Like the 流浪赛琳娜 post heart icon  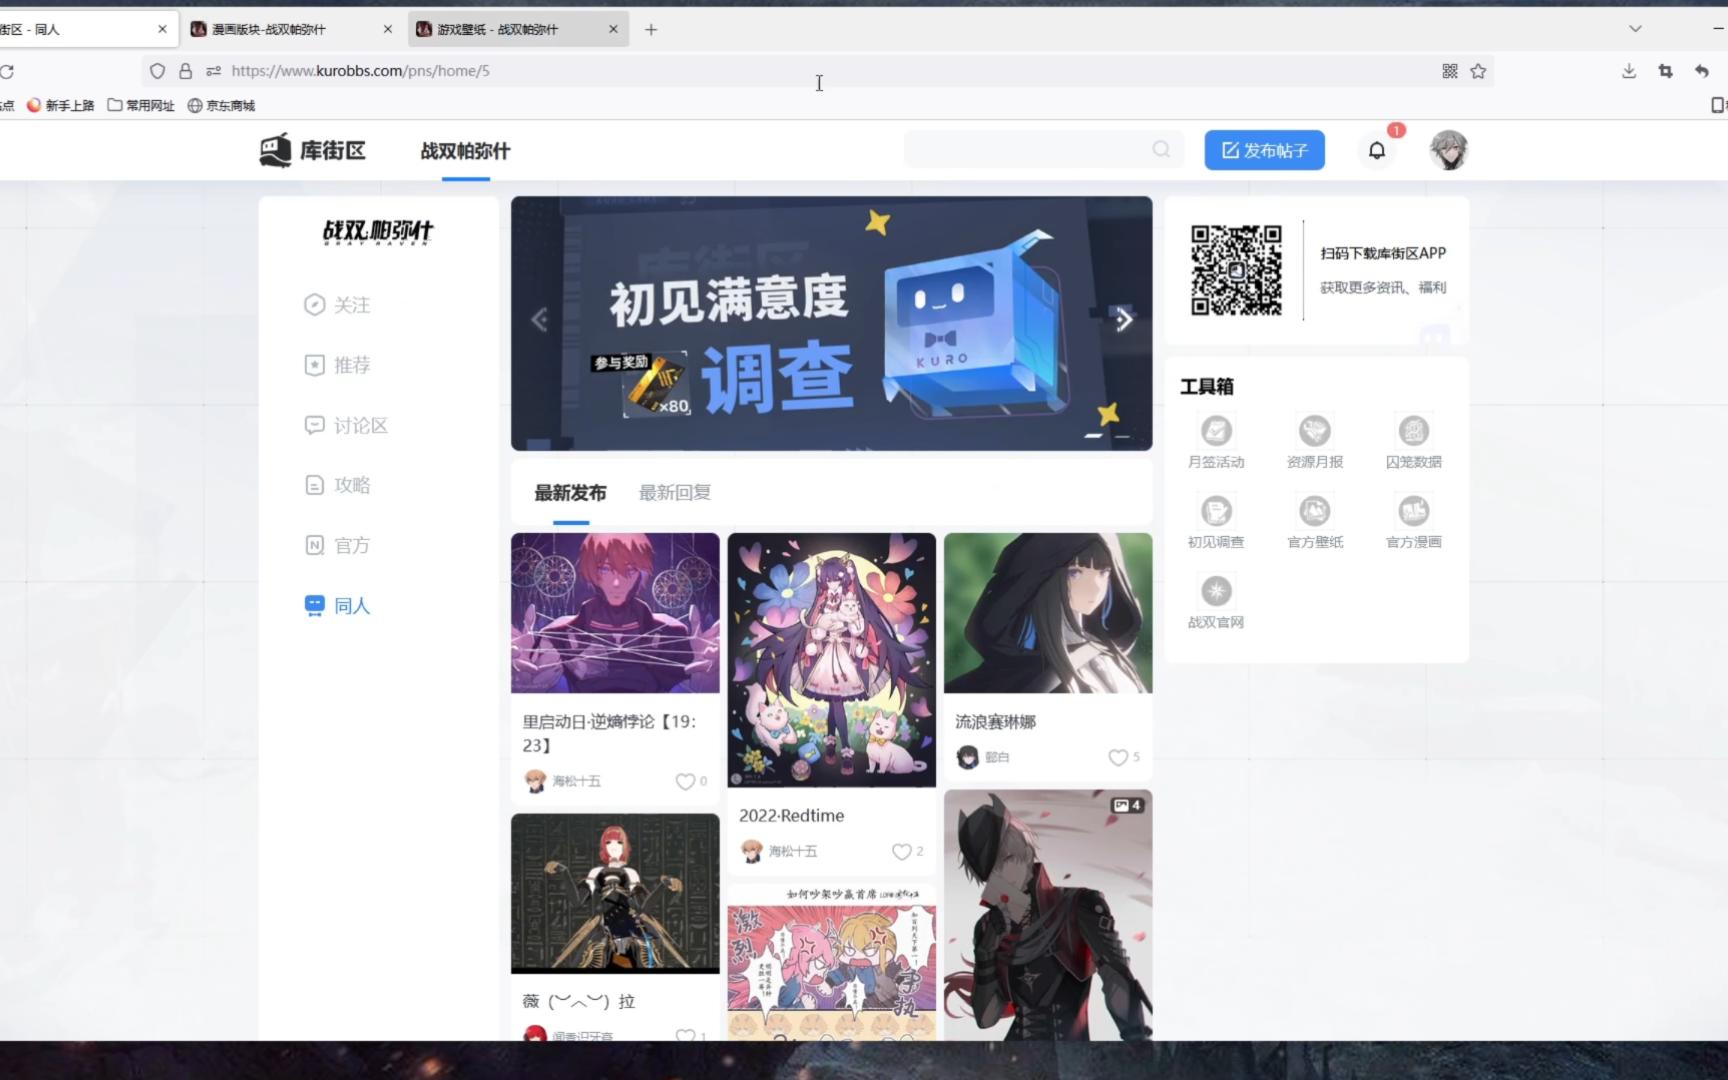[1118, 757]
